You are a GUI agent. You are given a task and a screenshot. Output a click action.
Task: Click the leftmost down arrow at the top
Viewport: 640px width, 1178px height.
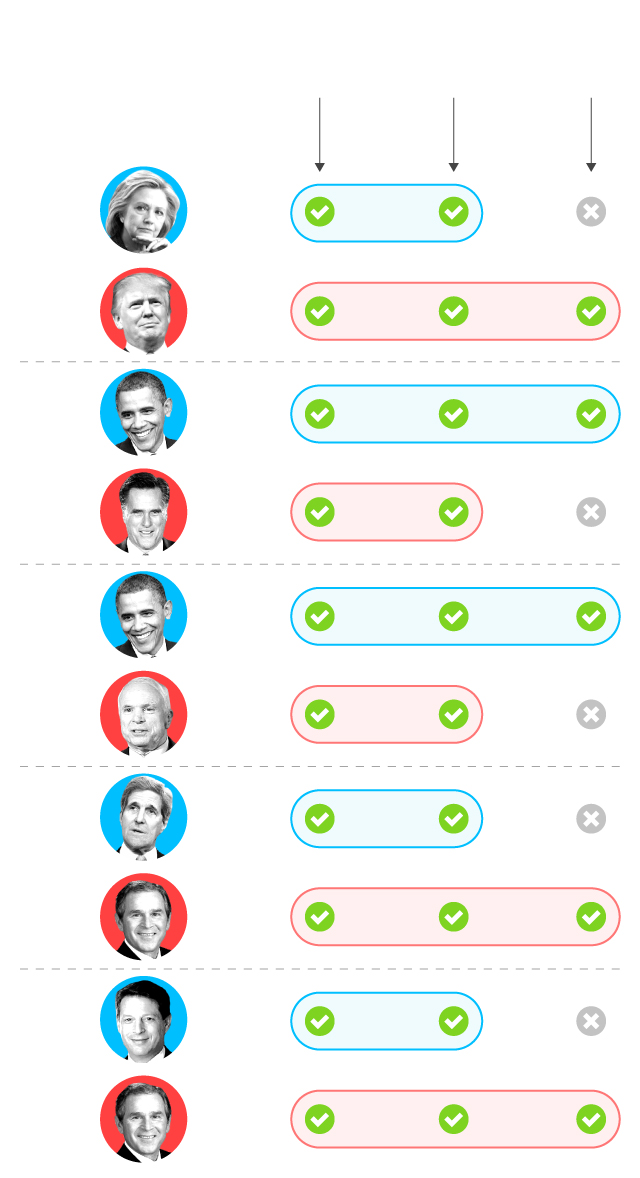[x=320, y=135]
